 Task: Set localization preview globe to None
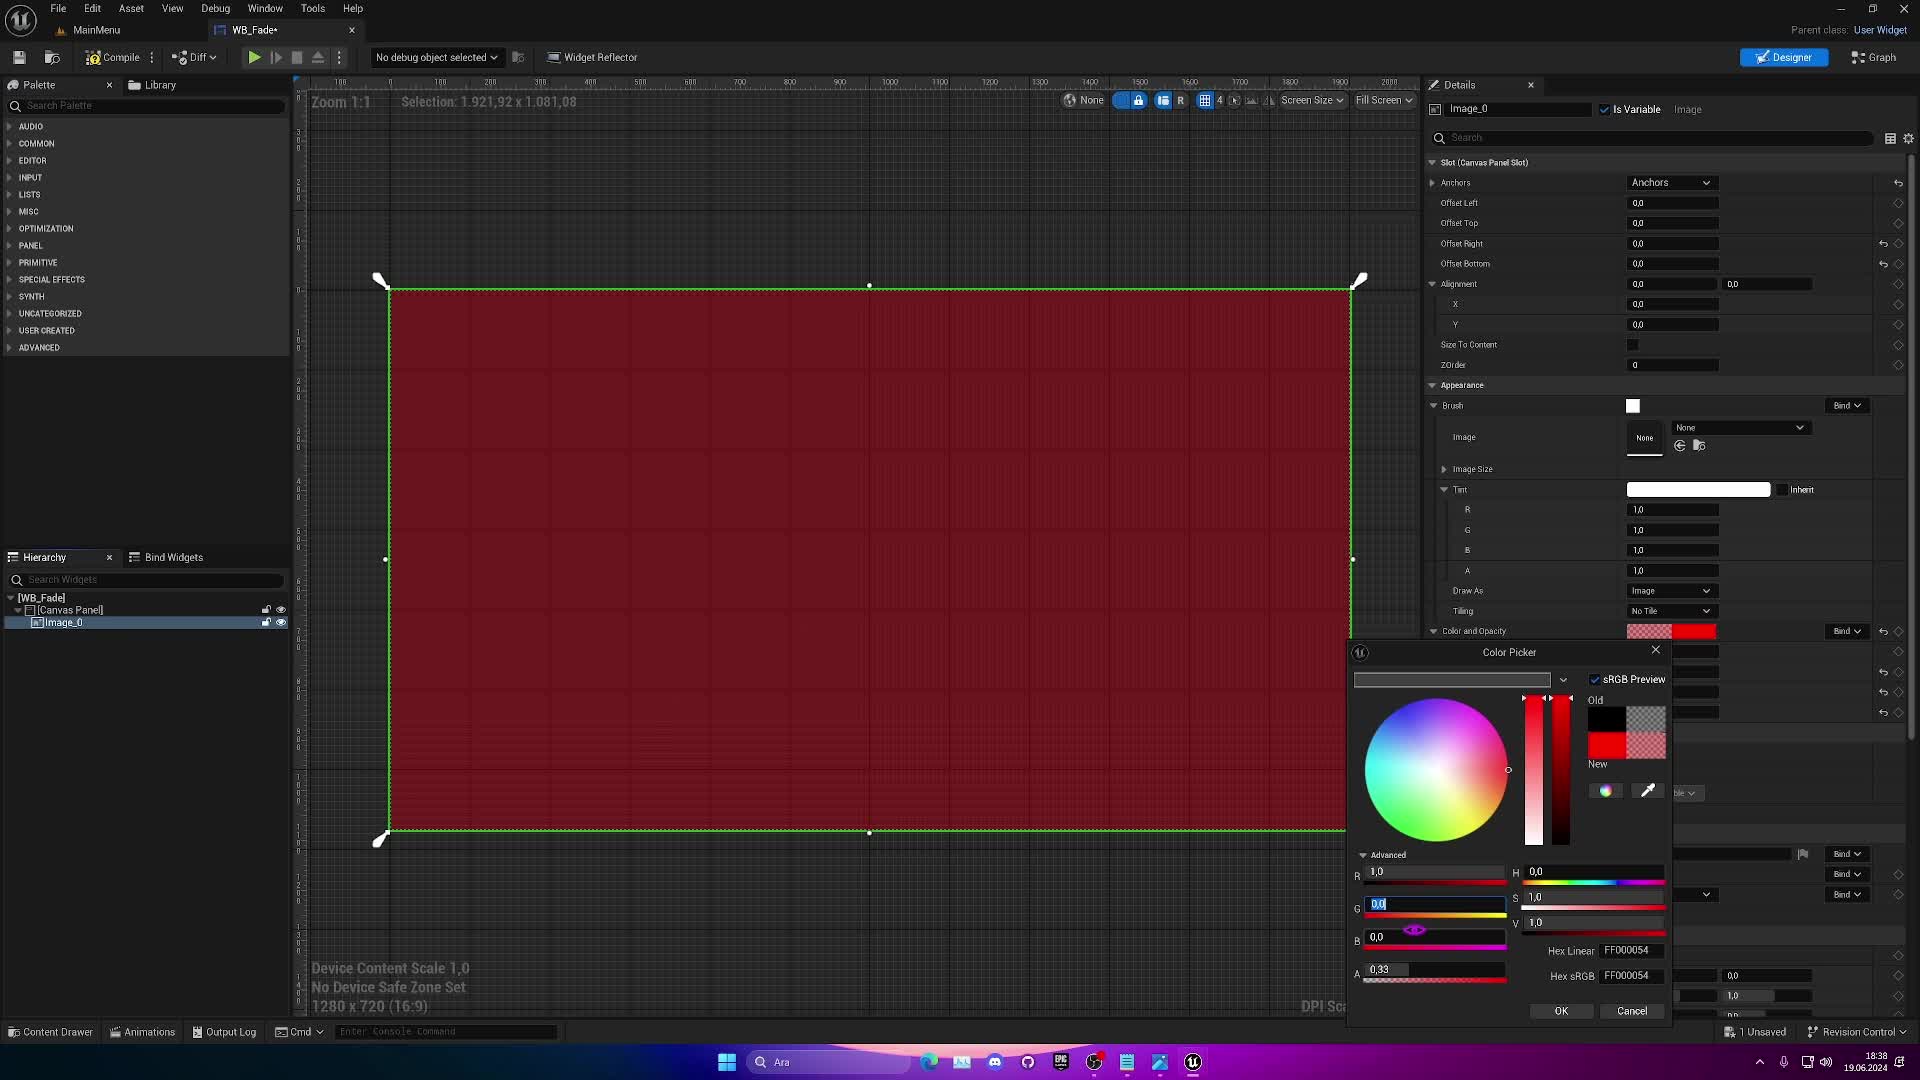point(1084,100)
